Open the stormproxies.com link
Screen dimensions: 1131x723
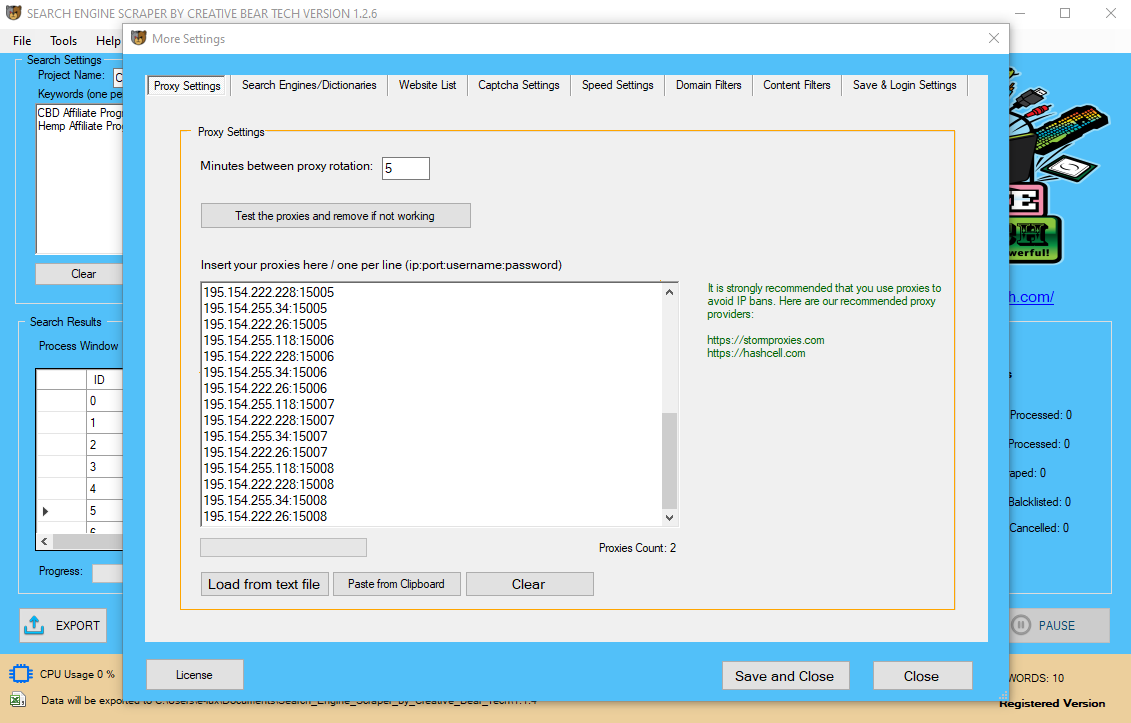tap(765, 339)
